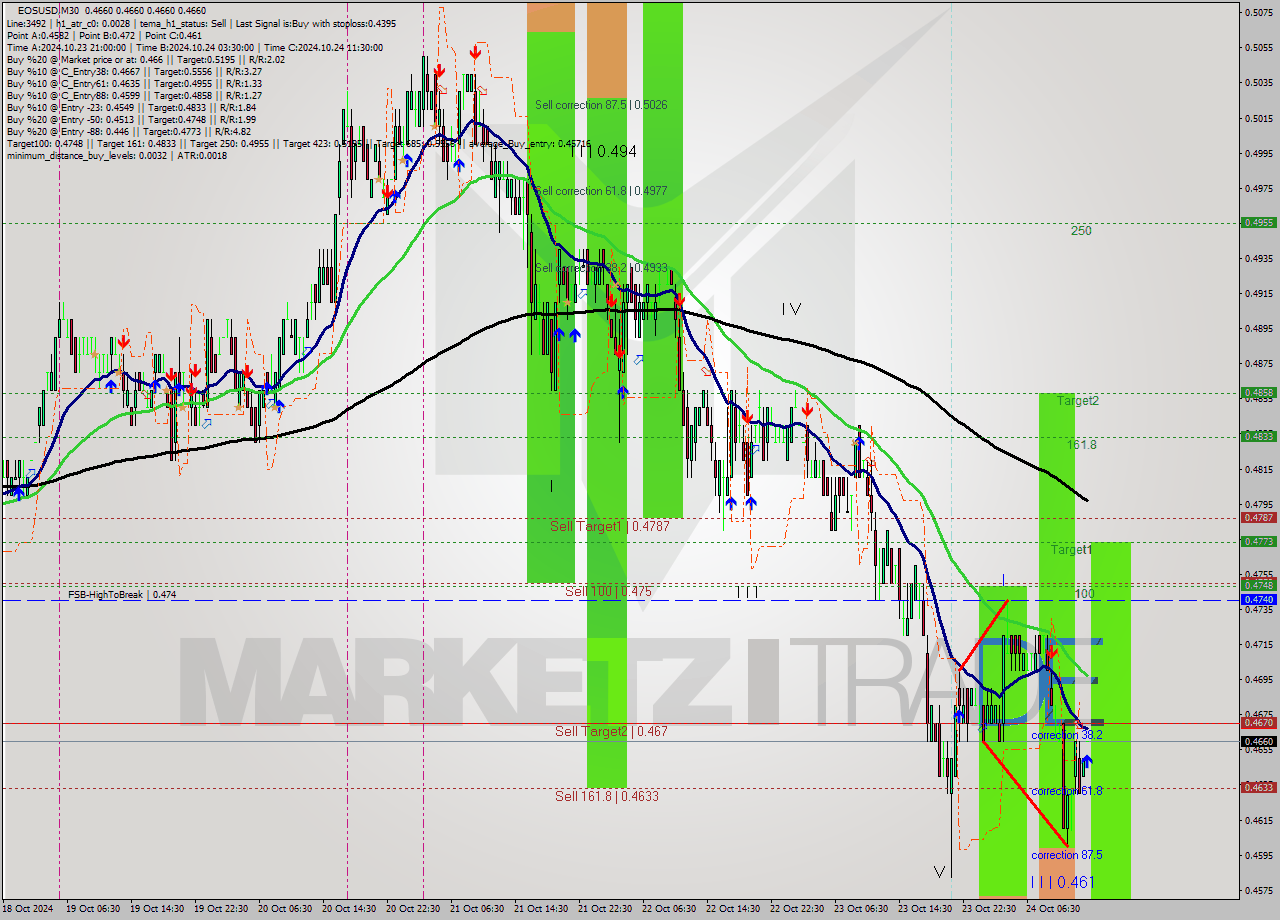
Task: Click the red 0.4670 price tag
Action: [x=1258, y=722]
